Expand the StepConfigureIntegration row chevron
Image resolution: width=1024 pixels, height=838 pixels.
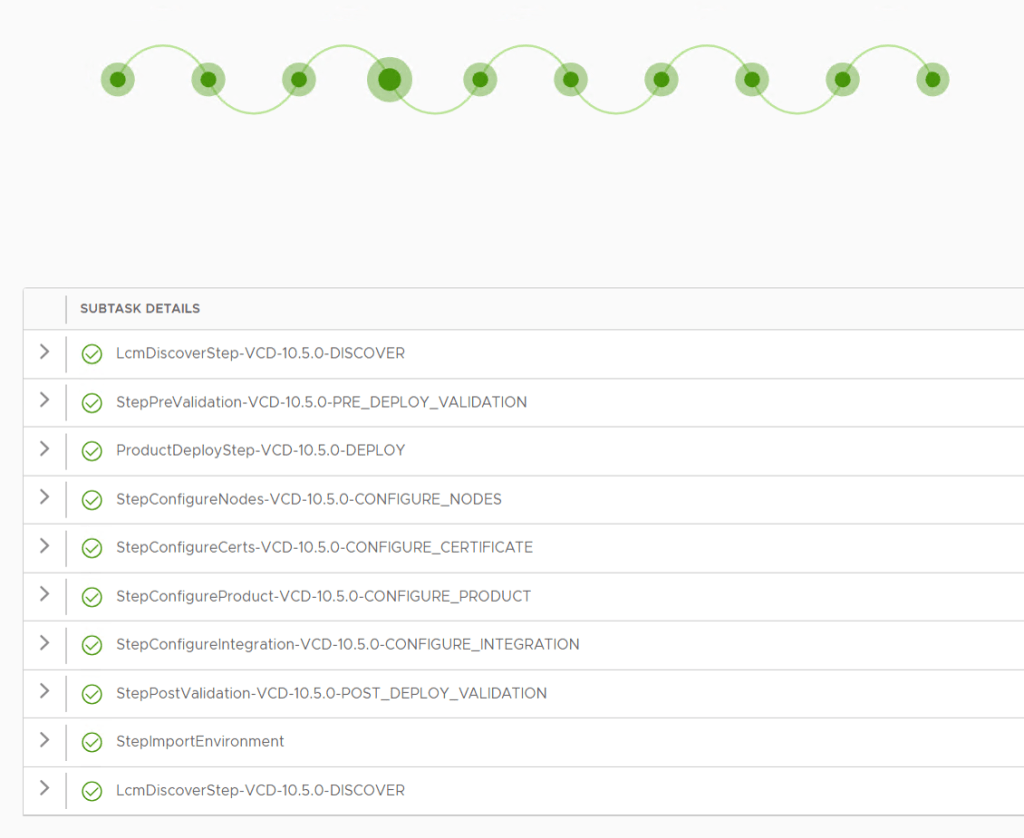click(44, 643)
